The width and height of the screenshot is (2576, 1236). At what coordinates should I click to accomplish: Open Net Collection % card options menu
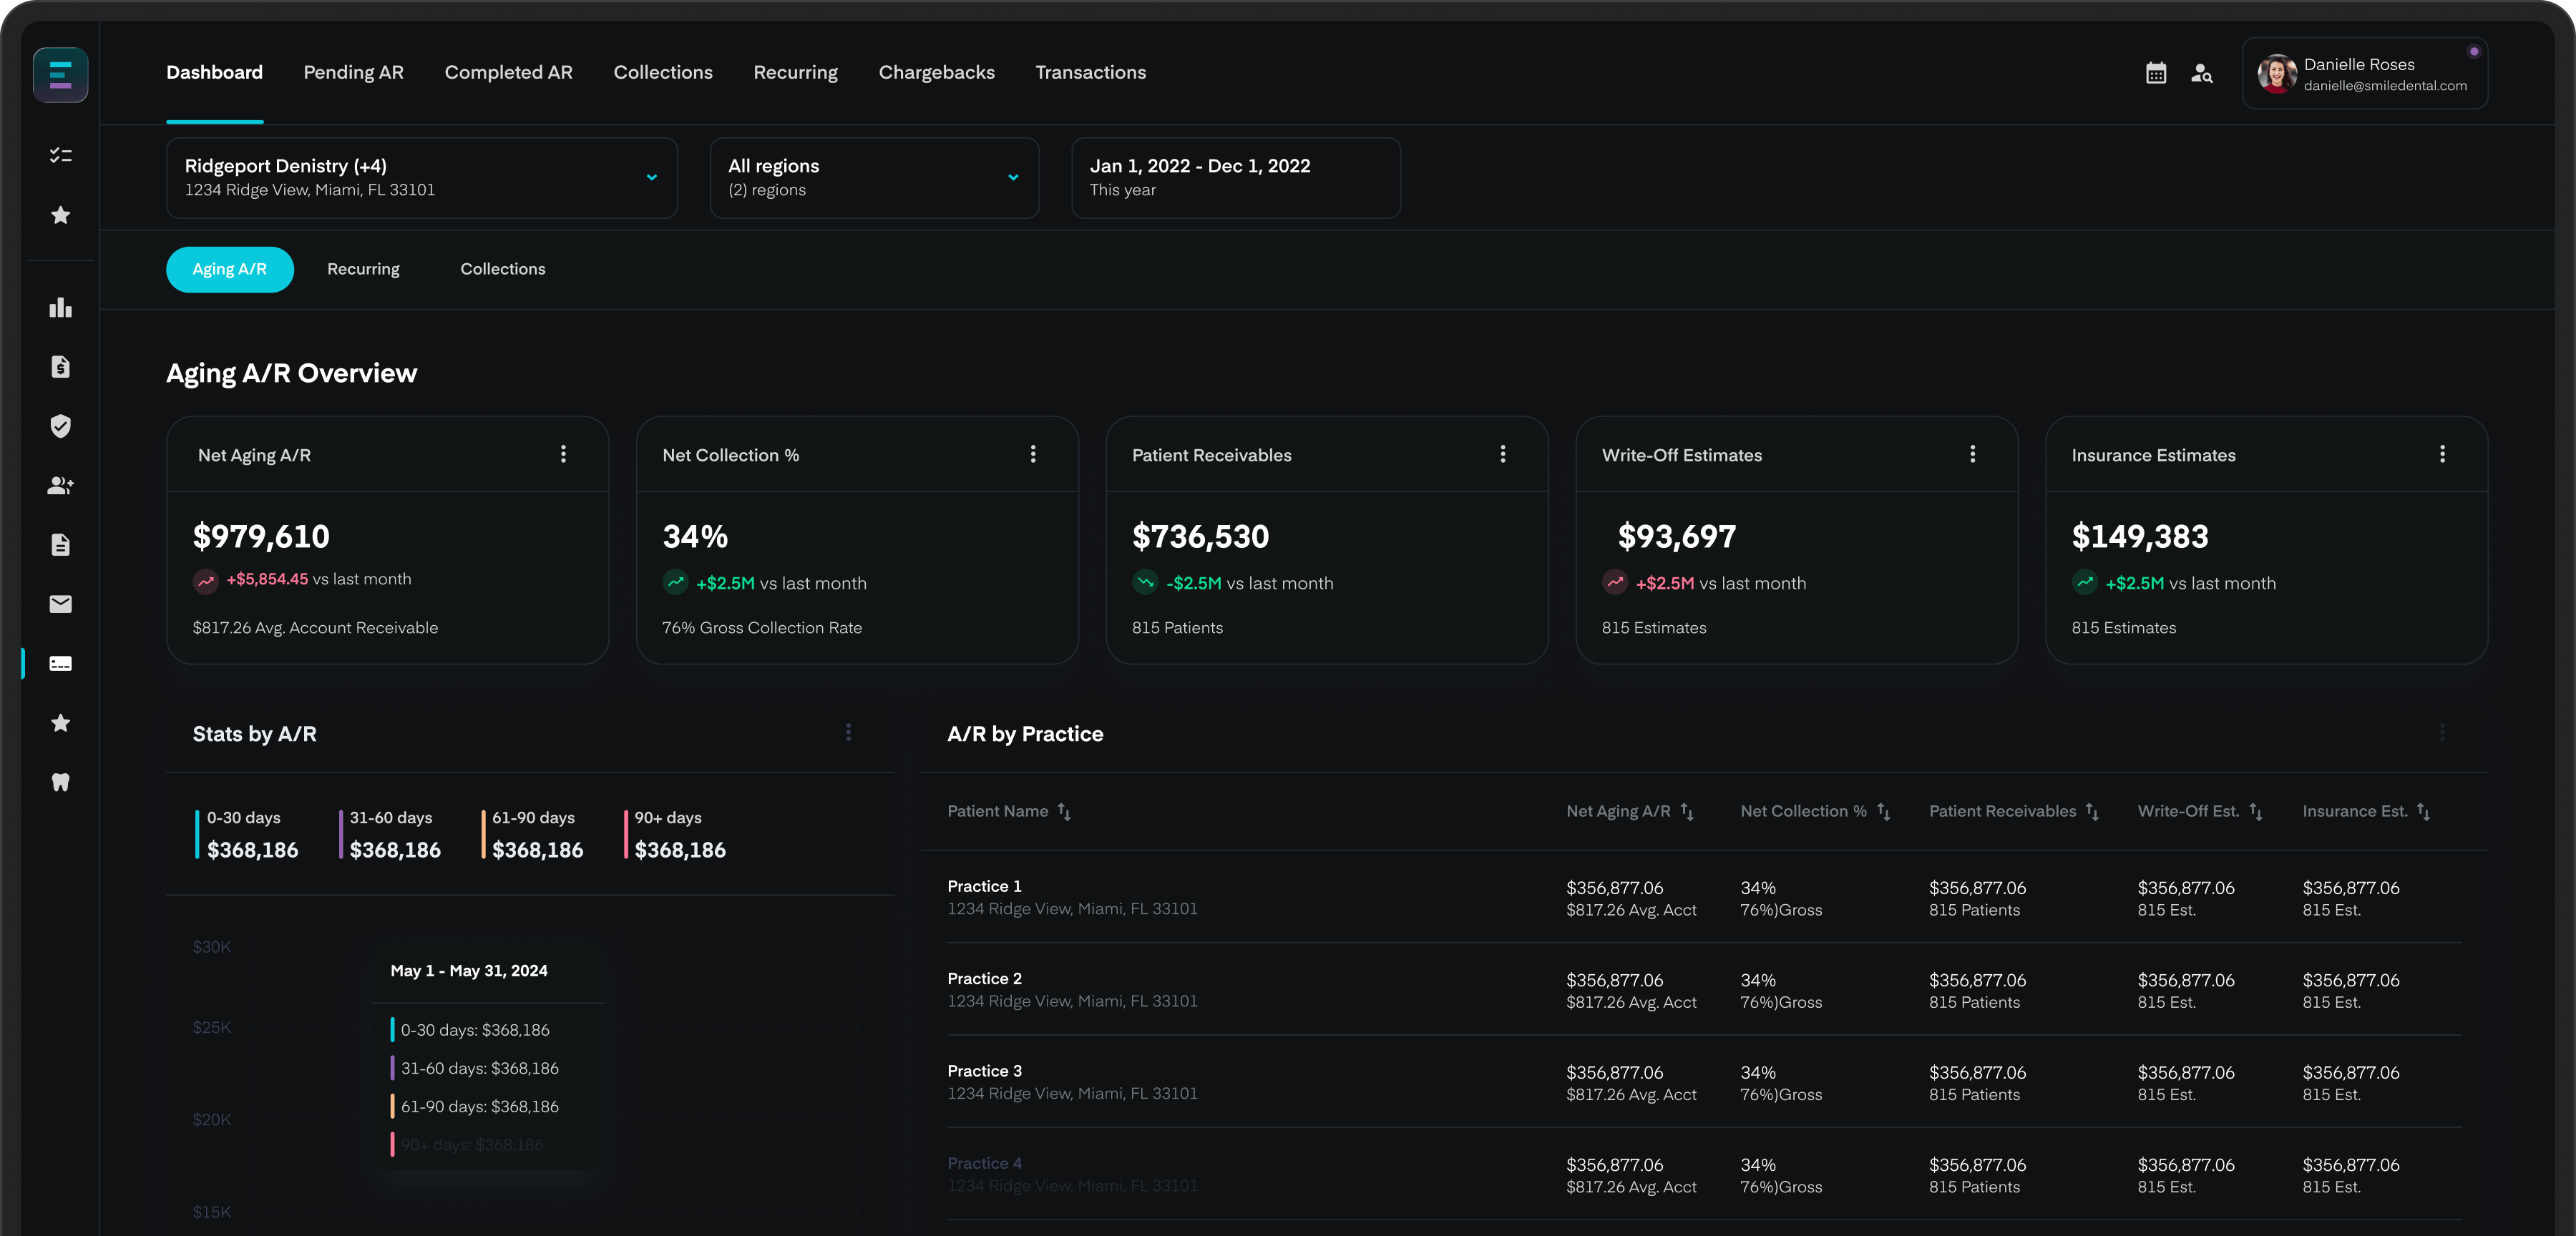[1033, 454]
